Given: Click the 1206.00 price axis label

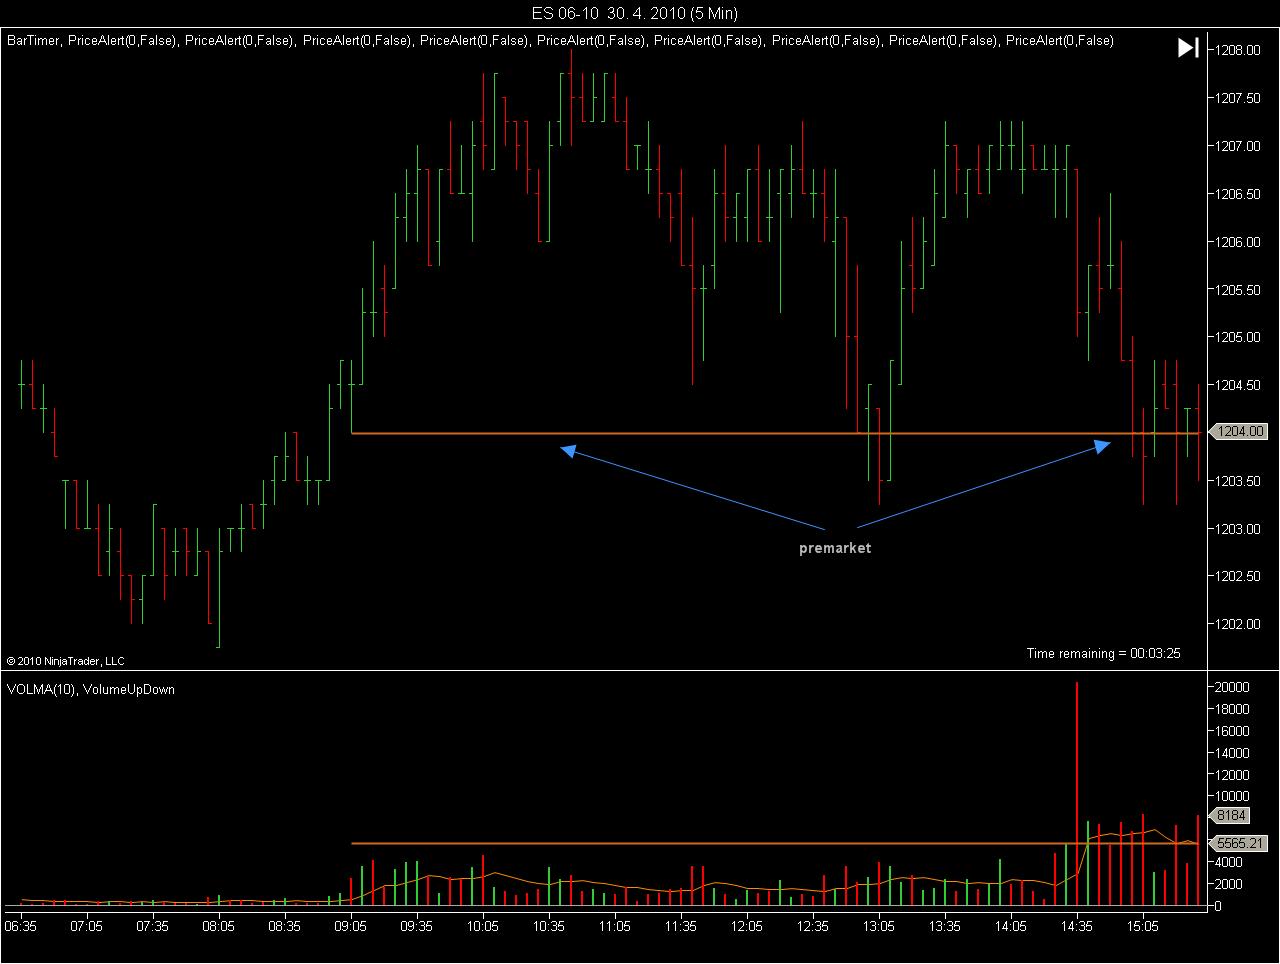Looking at the screenshot, I should (1238, 242).
